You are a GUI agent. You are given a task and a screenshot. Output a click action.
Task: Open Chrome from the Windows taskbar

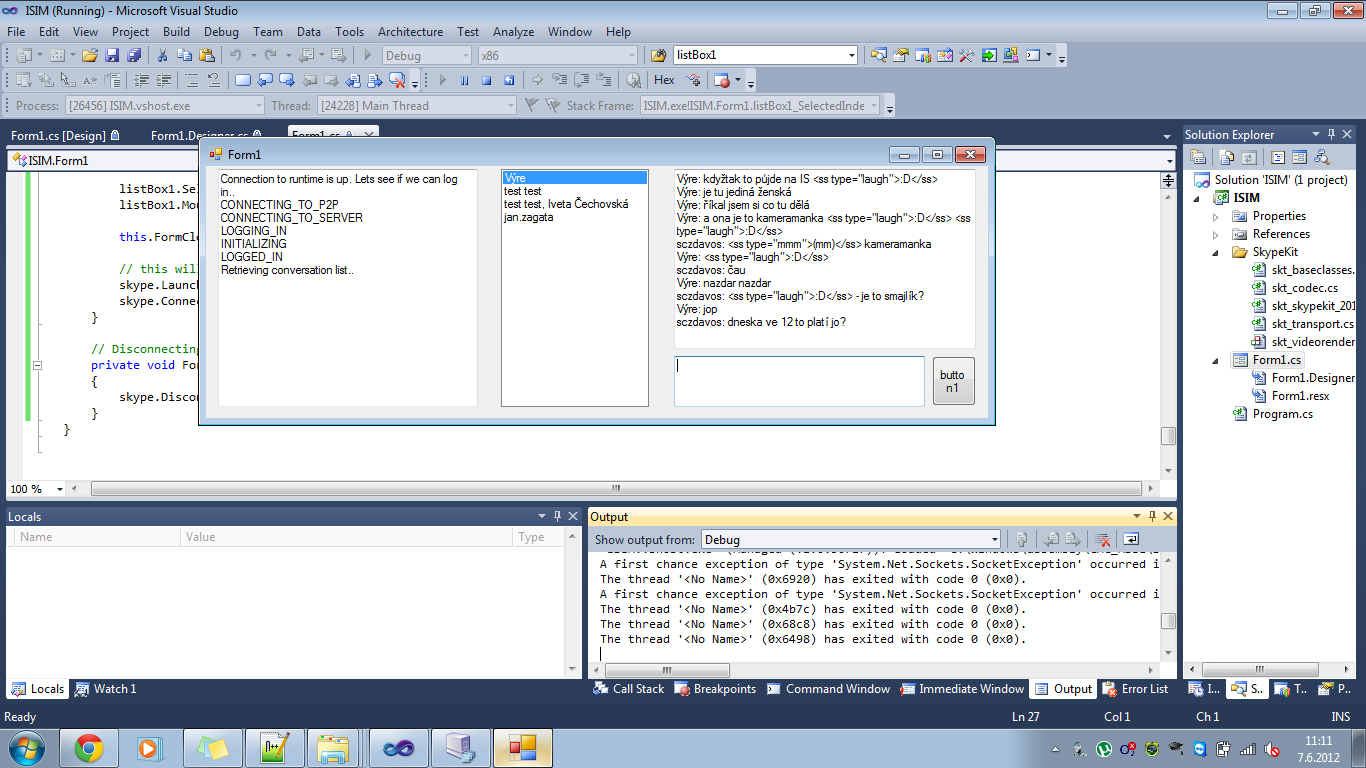coord(89,747)
